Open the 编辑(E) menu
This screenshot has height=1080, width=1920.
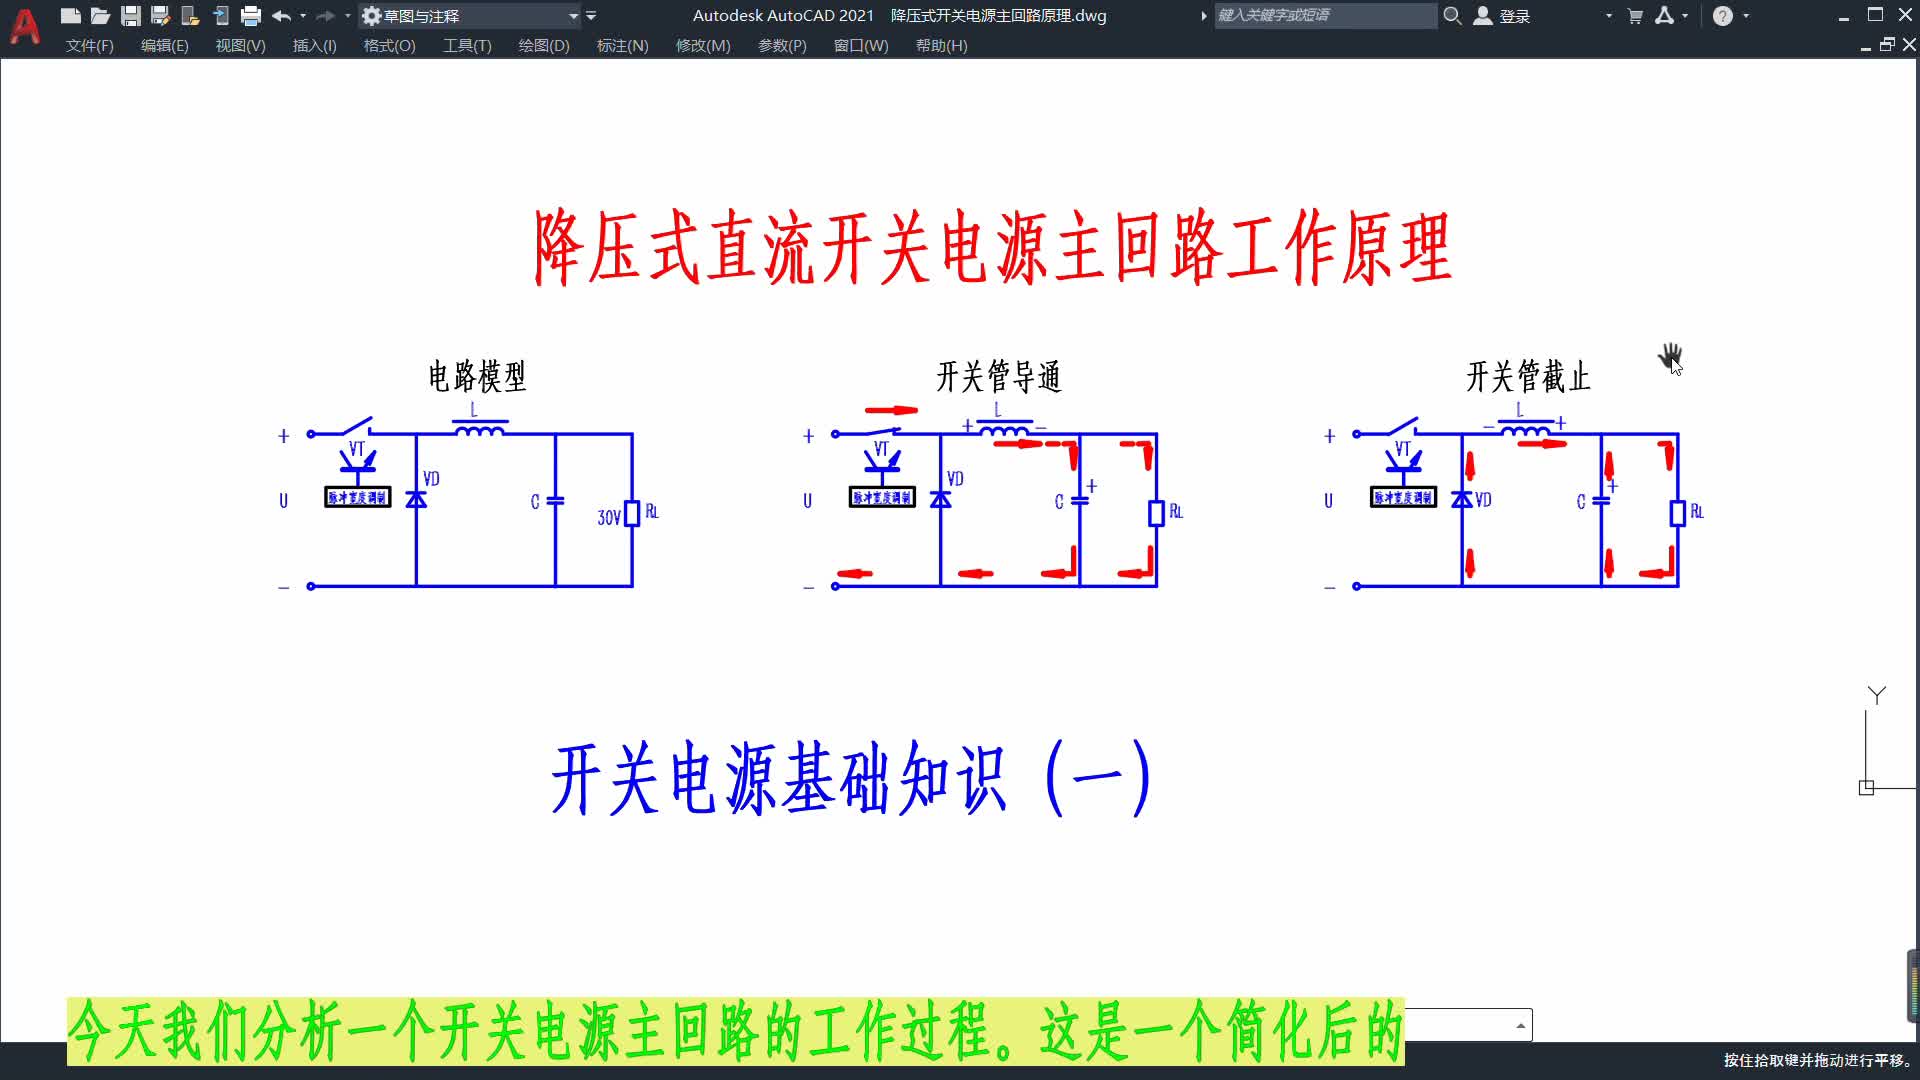[164, 46]
